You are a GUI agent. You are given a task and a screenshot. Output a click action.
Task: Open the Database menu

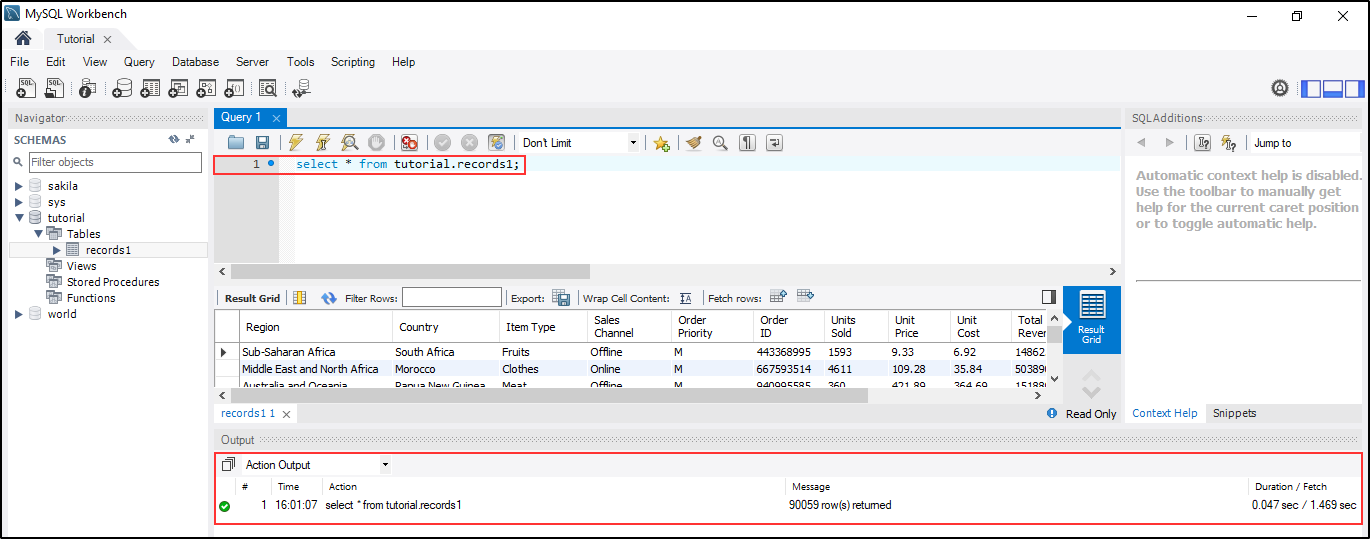point(195,62)
